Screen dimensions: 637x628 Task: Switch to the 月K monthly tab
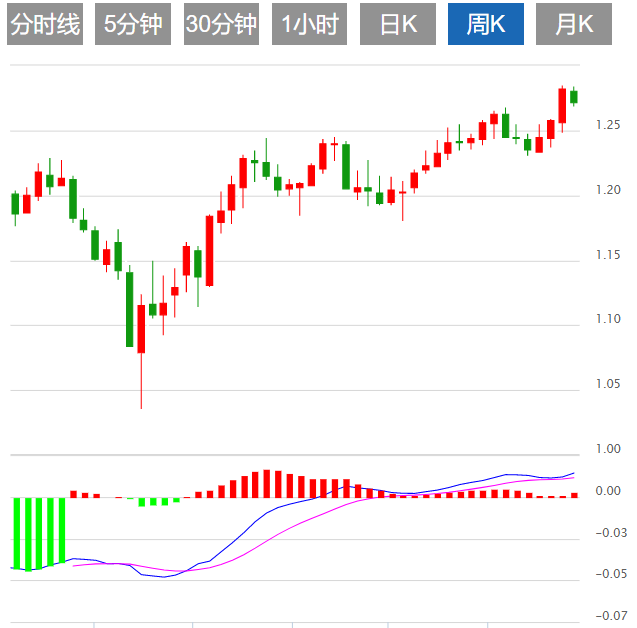coord(574,24)
